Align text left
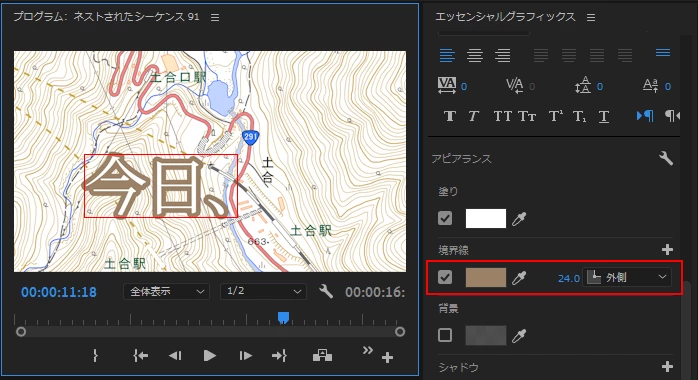Screen dimensions: 698x380 click(x=447, y=56)
